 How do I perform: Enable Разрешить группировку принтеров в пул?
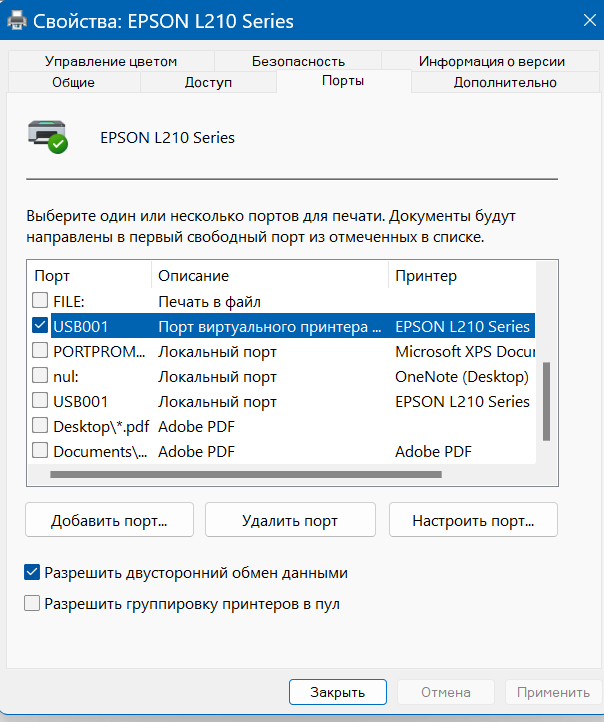click(32, 603)
